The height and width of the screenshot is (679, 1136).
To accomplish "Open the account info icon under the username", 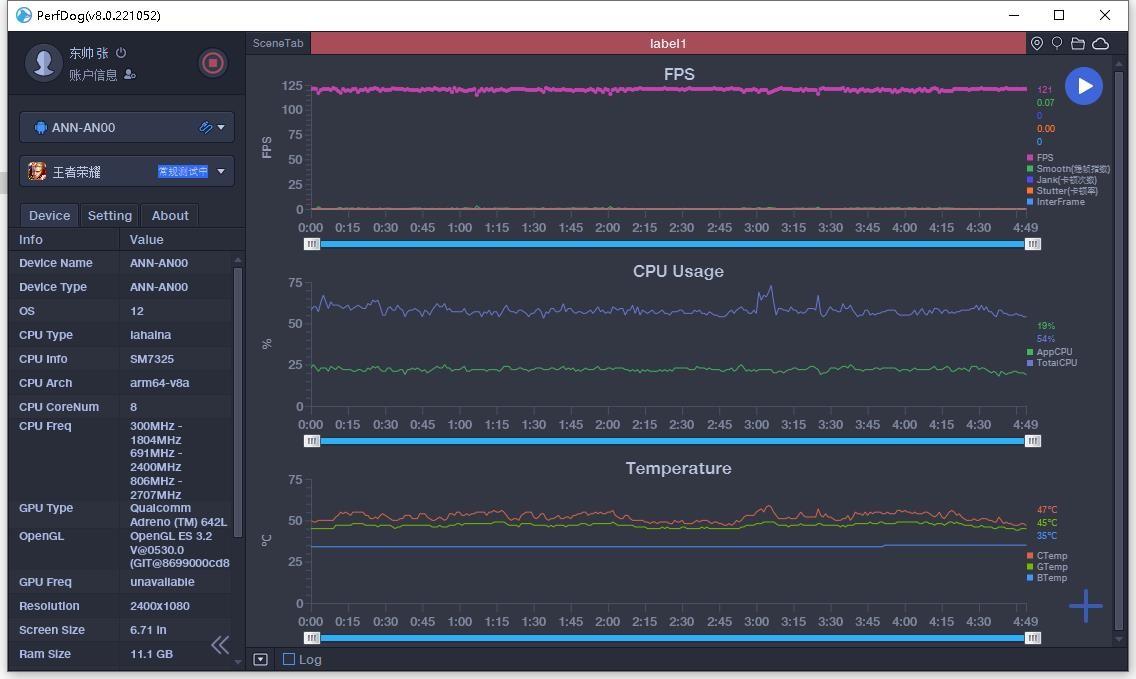I will coord(130,75).
